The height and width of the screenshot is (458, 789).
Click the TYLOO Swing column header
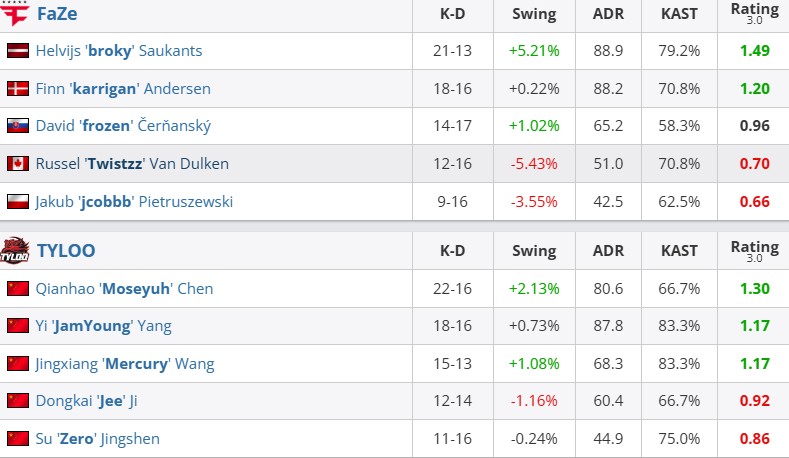(x=534, y=250)
